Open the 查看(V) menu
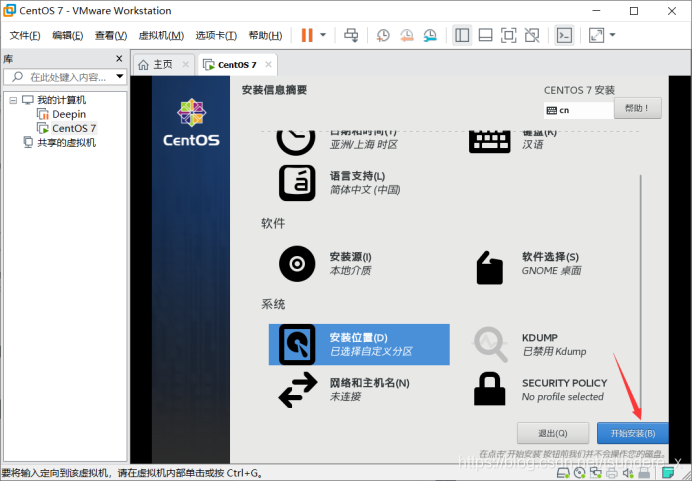Screen dimensions: 692x481 (111, 35)
